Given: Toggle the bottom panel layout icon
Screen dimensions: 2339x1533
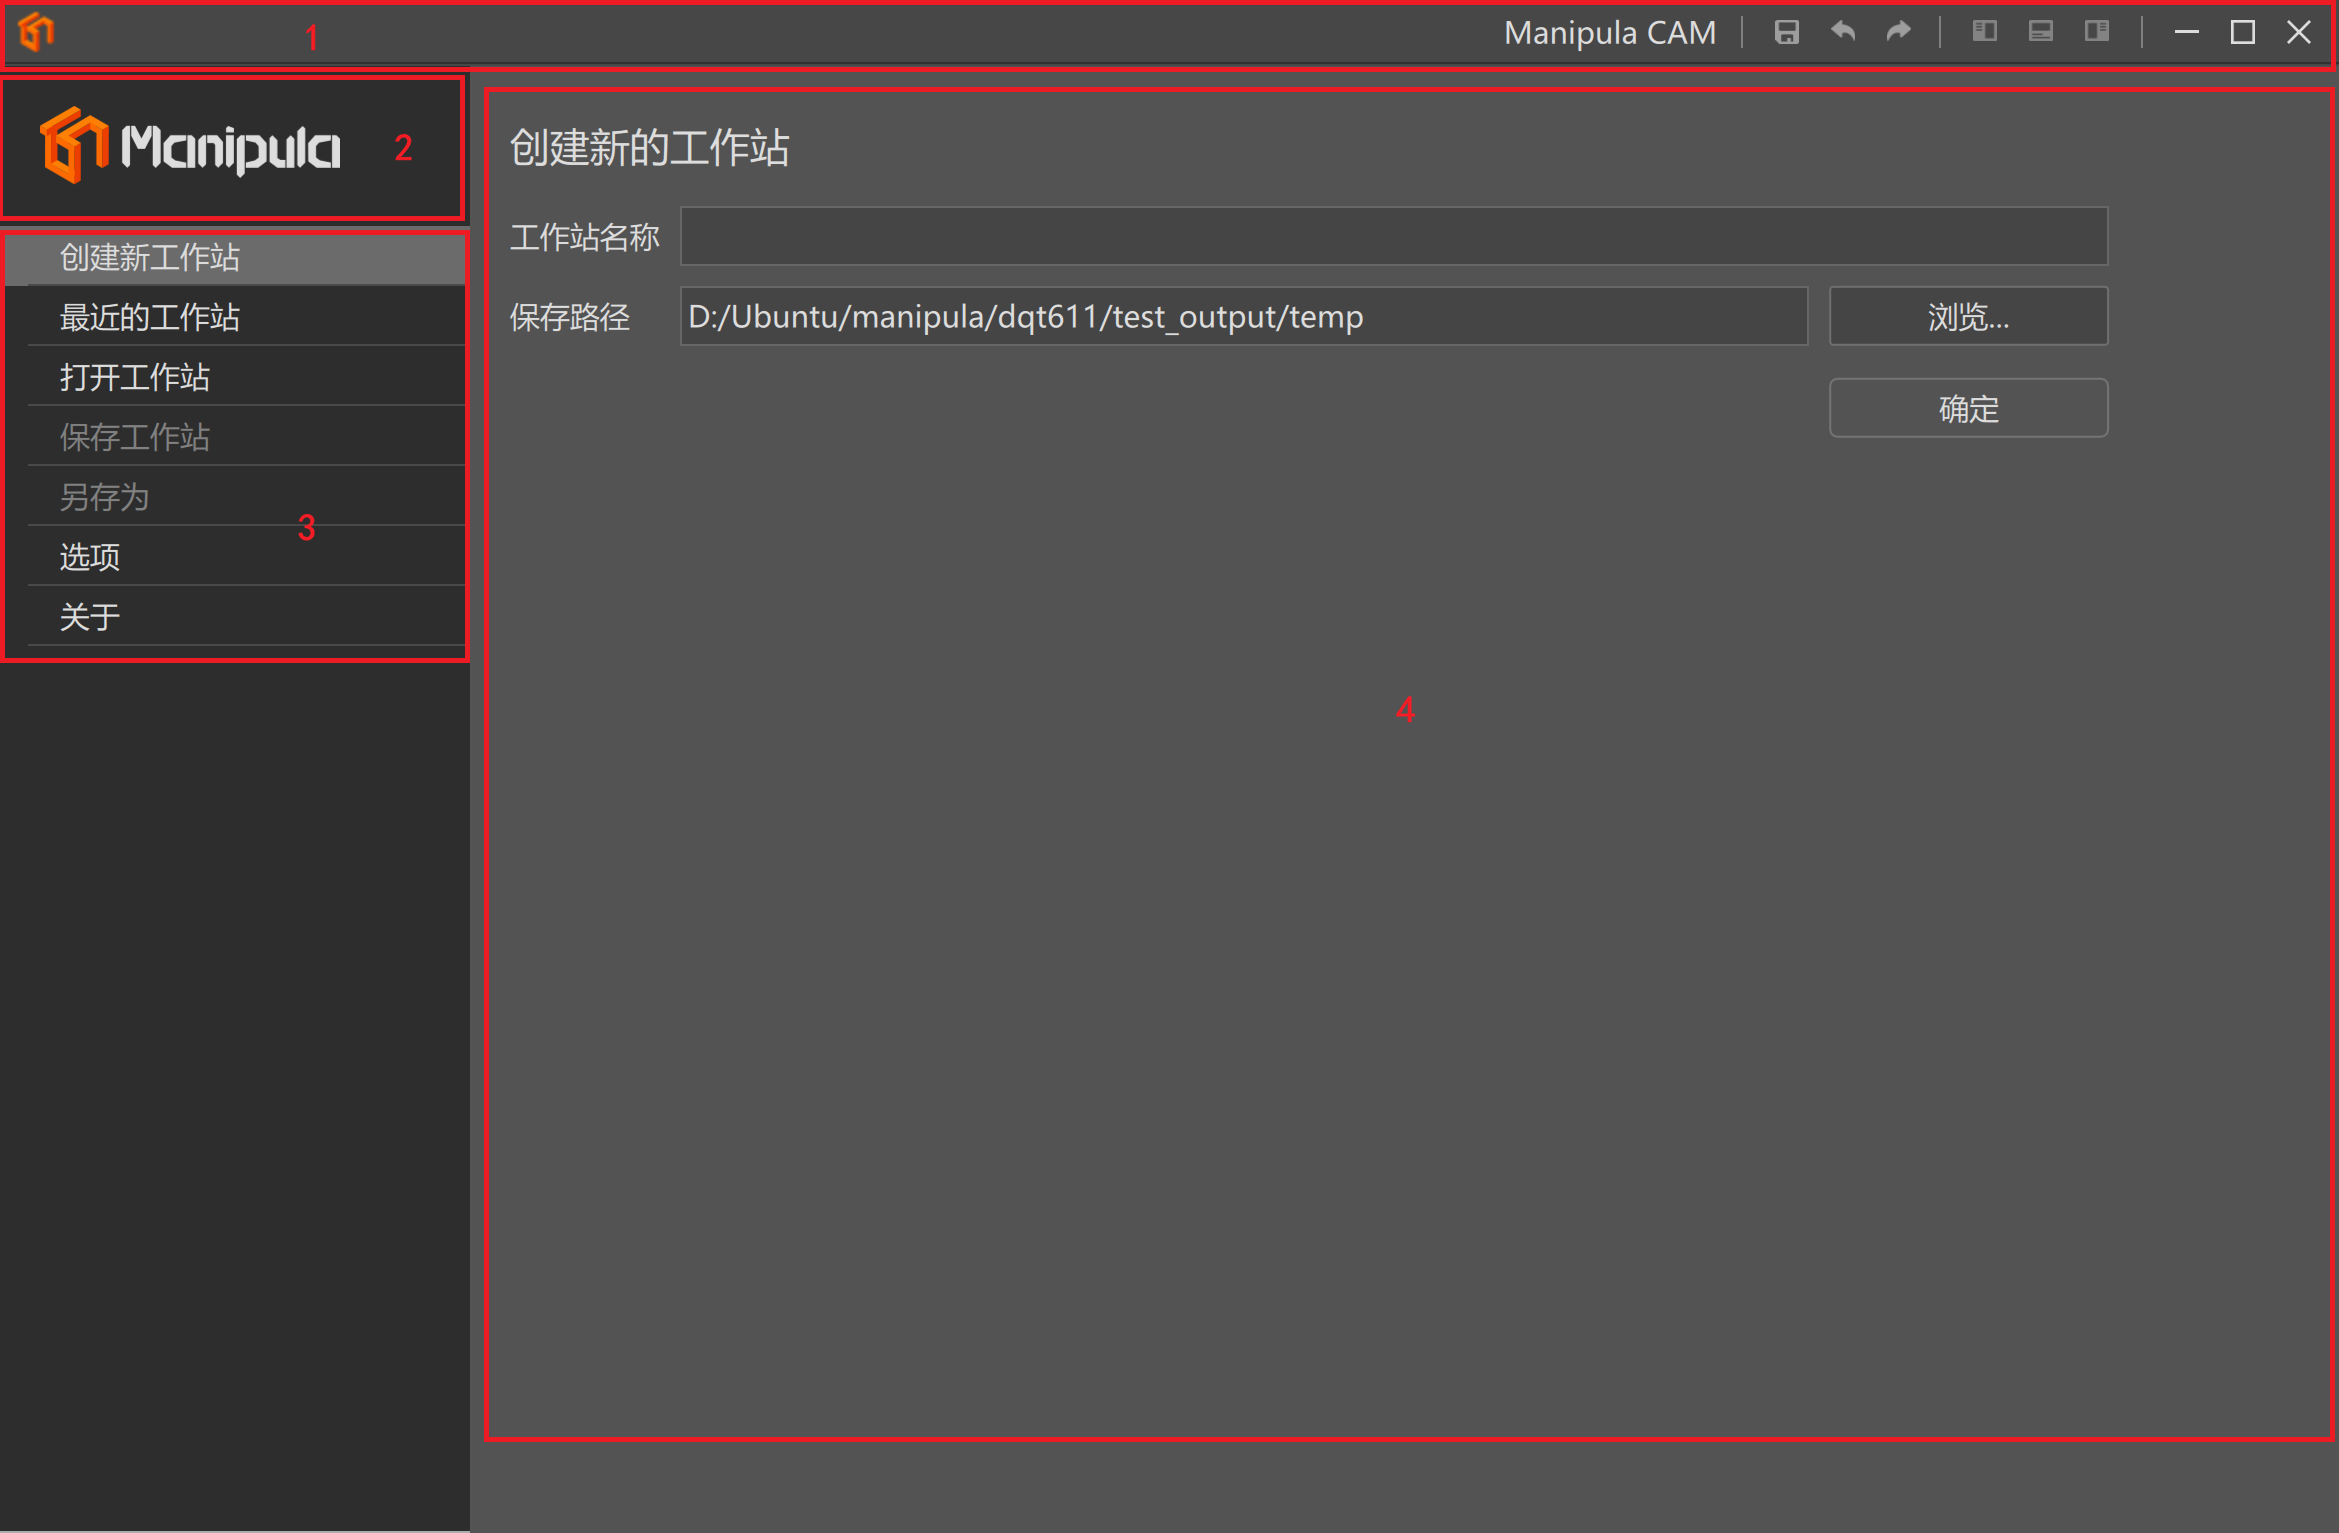Looking at the screenshot, I should pos(2041,31).
